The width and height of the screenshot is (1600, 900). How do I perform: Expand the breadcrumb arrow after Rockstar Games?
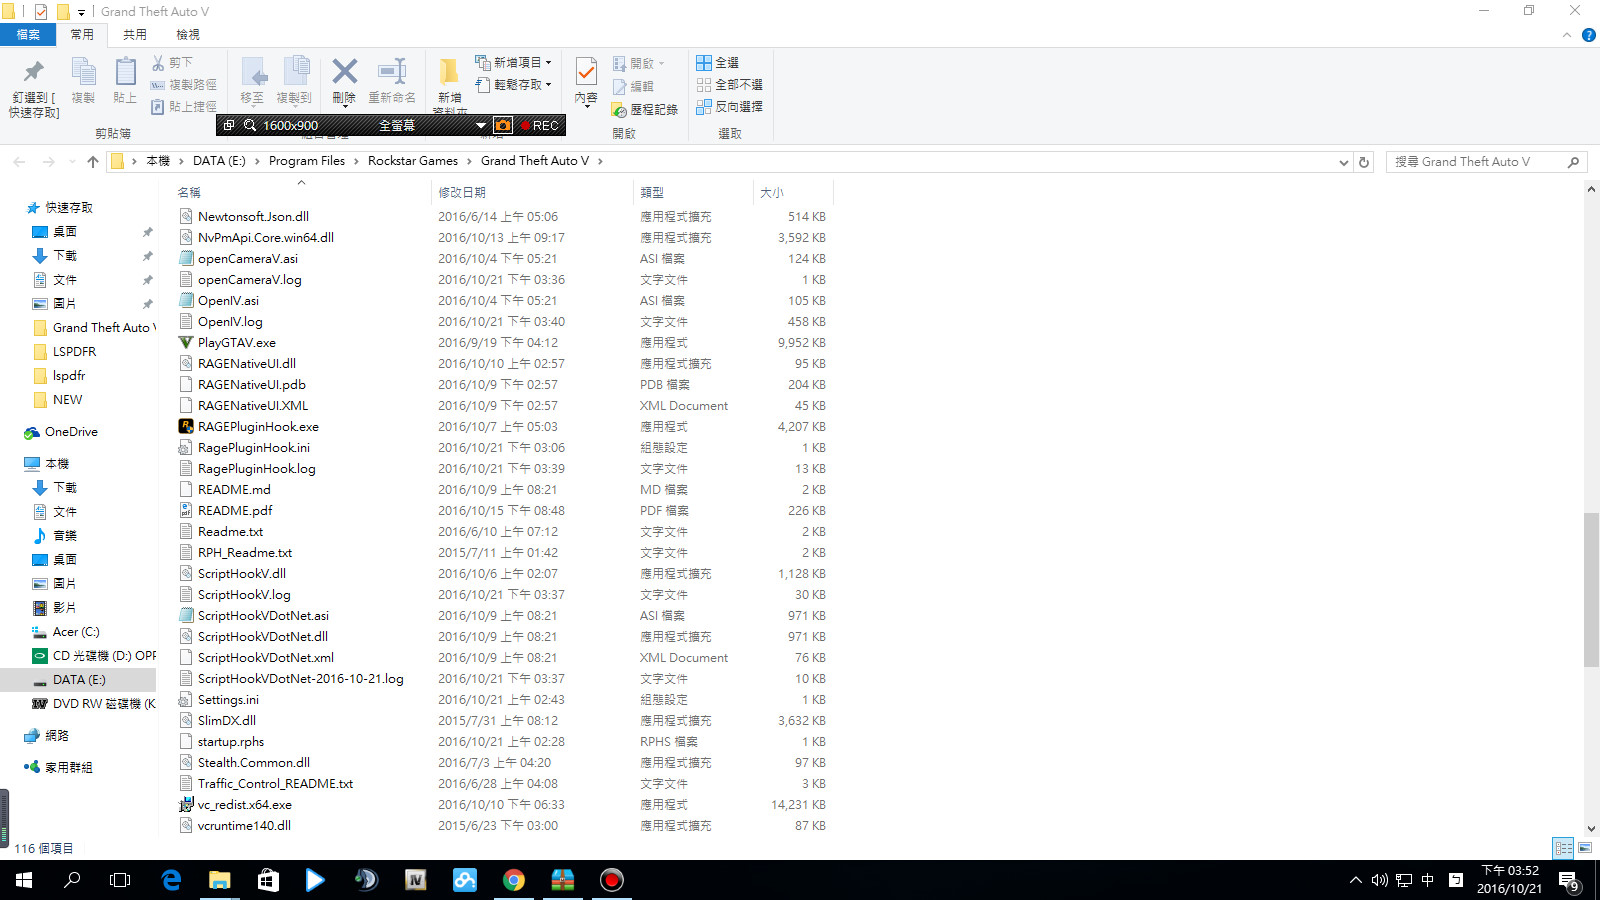tap(469, 161)
